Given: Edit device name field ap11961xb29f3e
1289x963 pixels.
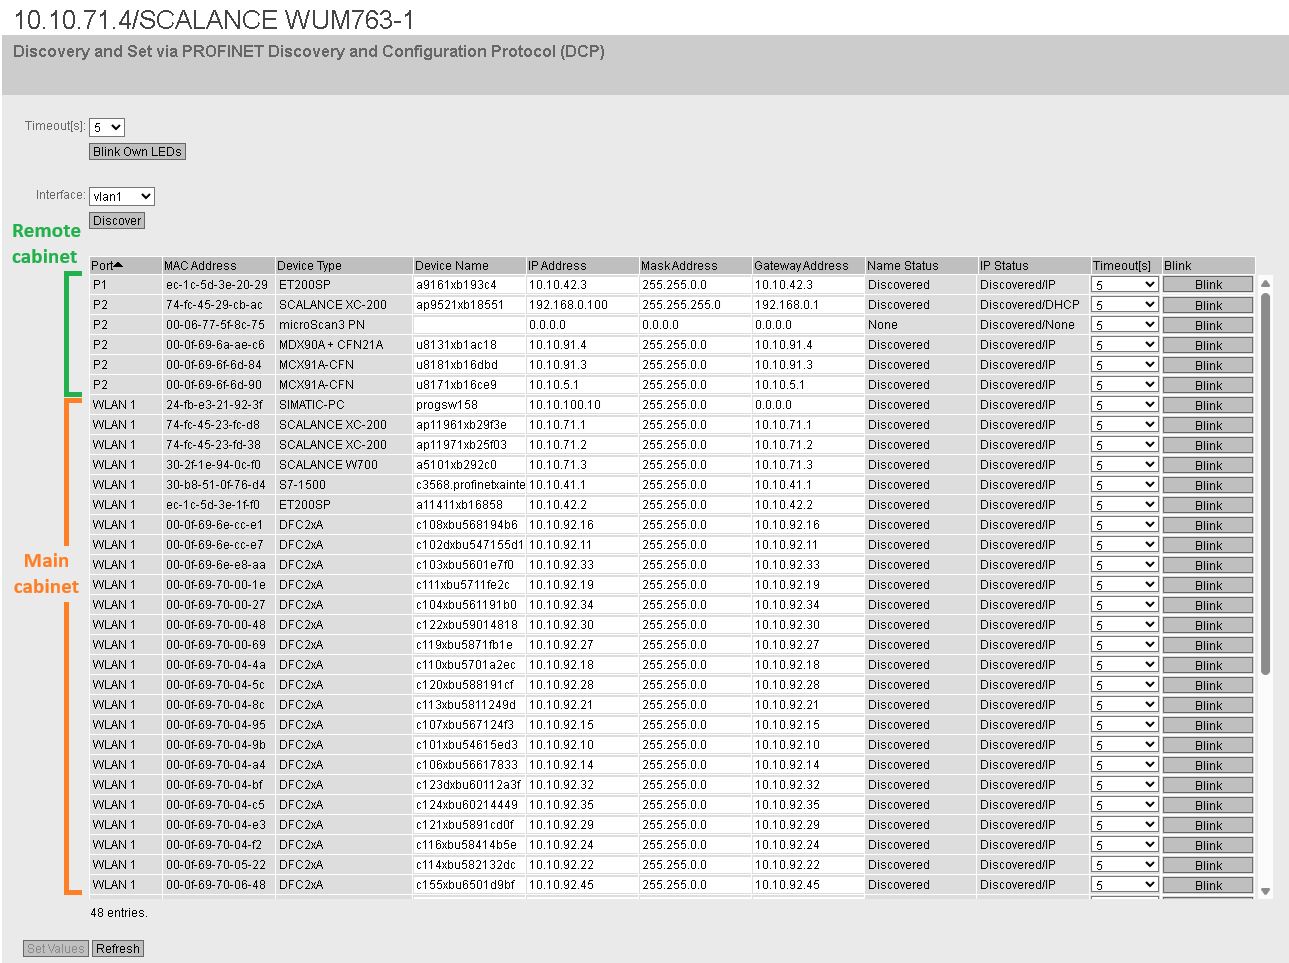Looking at the screenshot, I should (x=469, y=425).
